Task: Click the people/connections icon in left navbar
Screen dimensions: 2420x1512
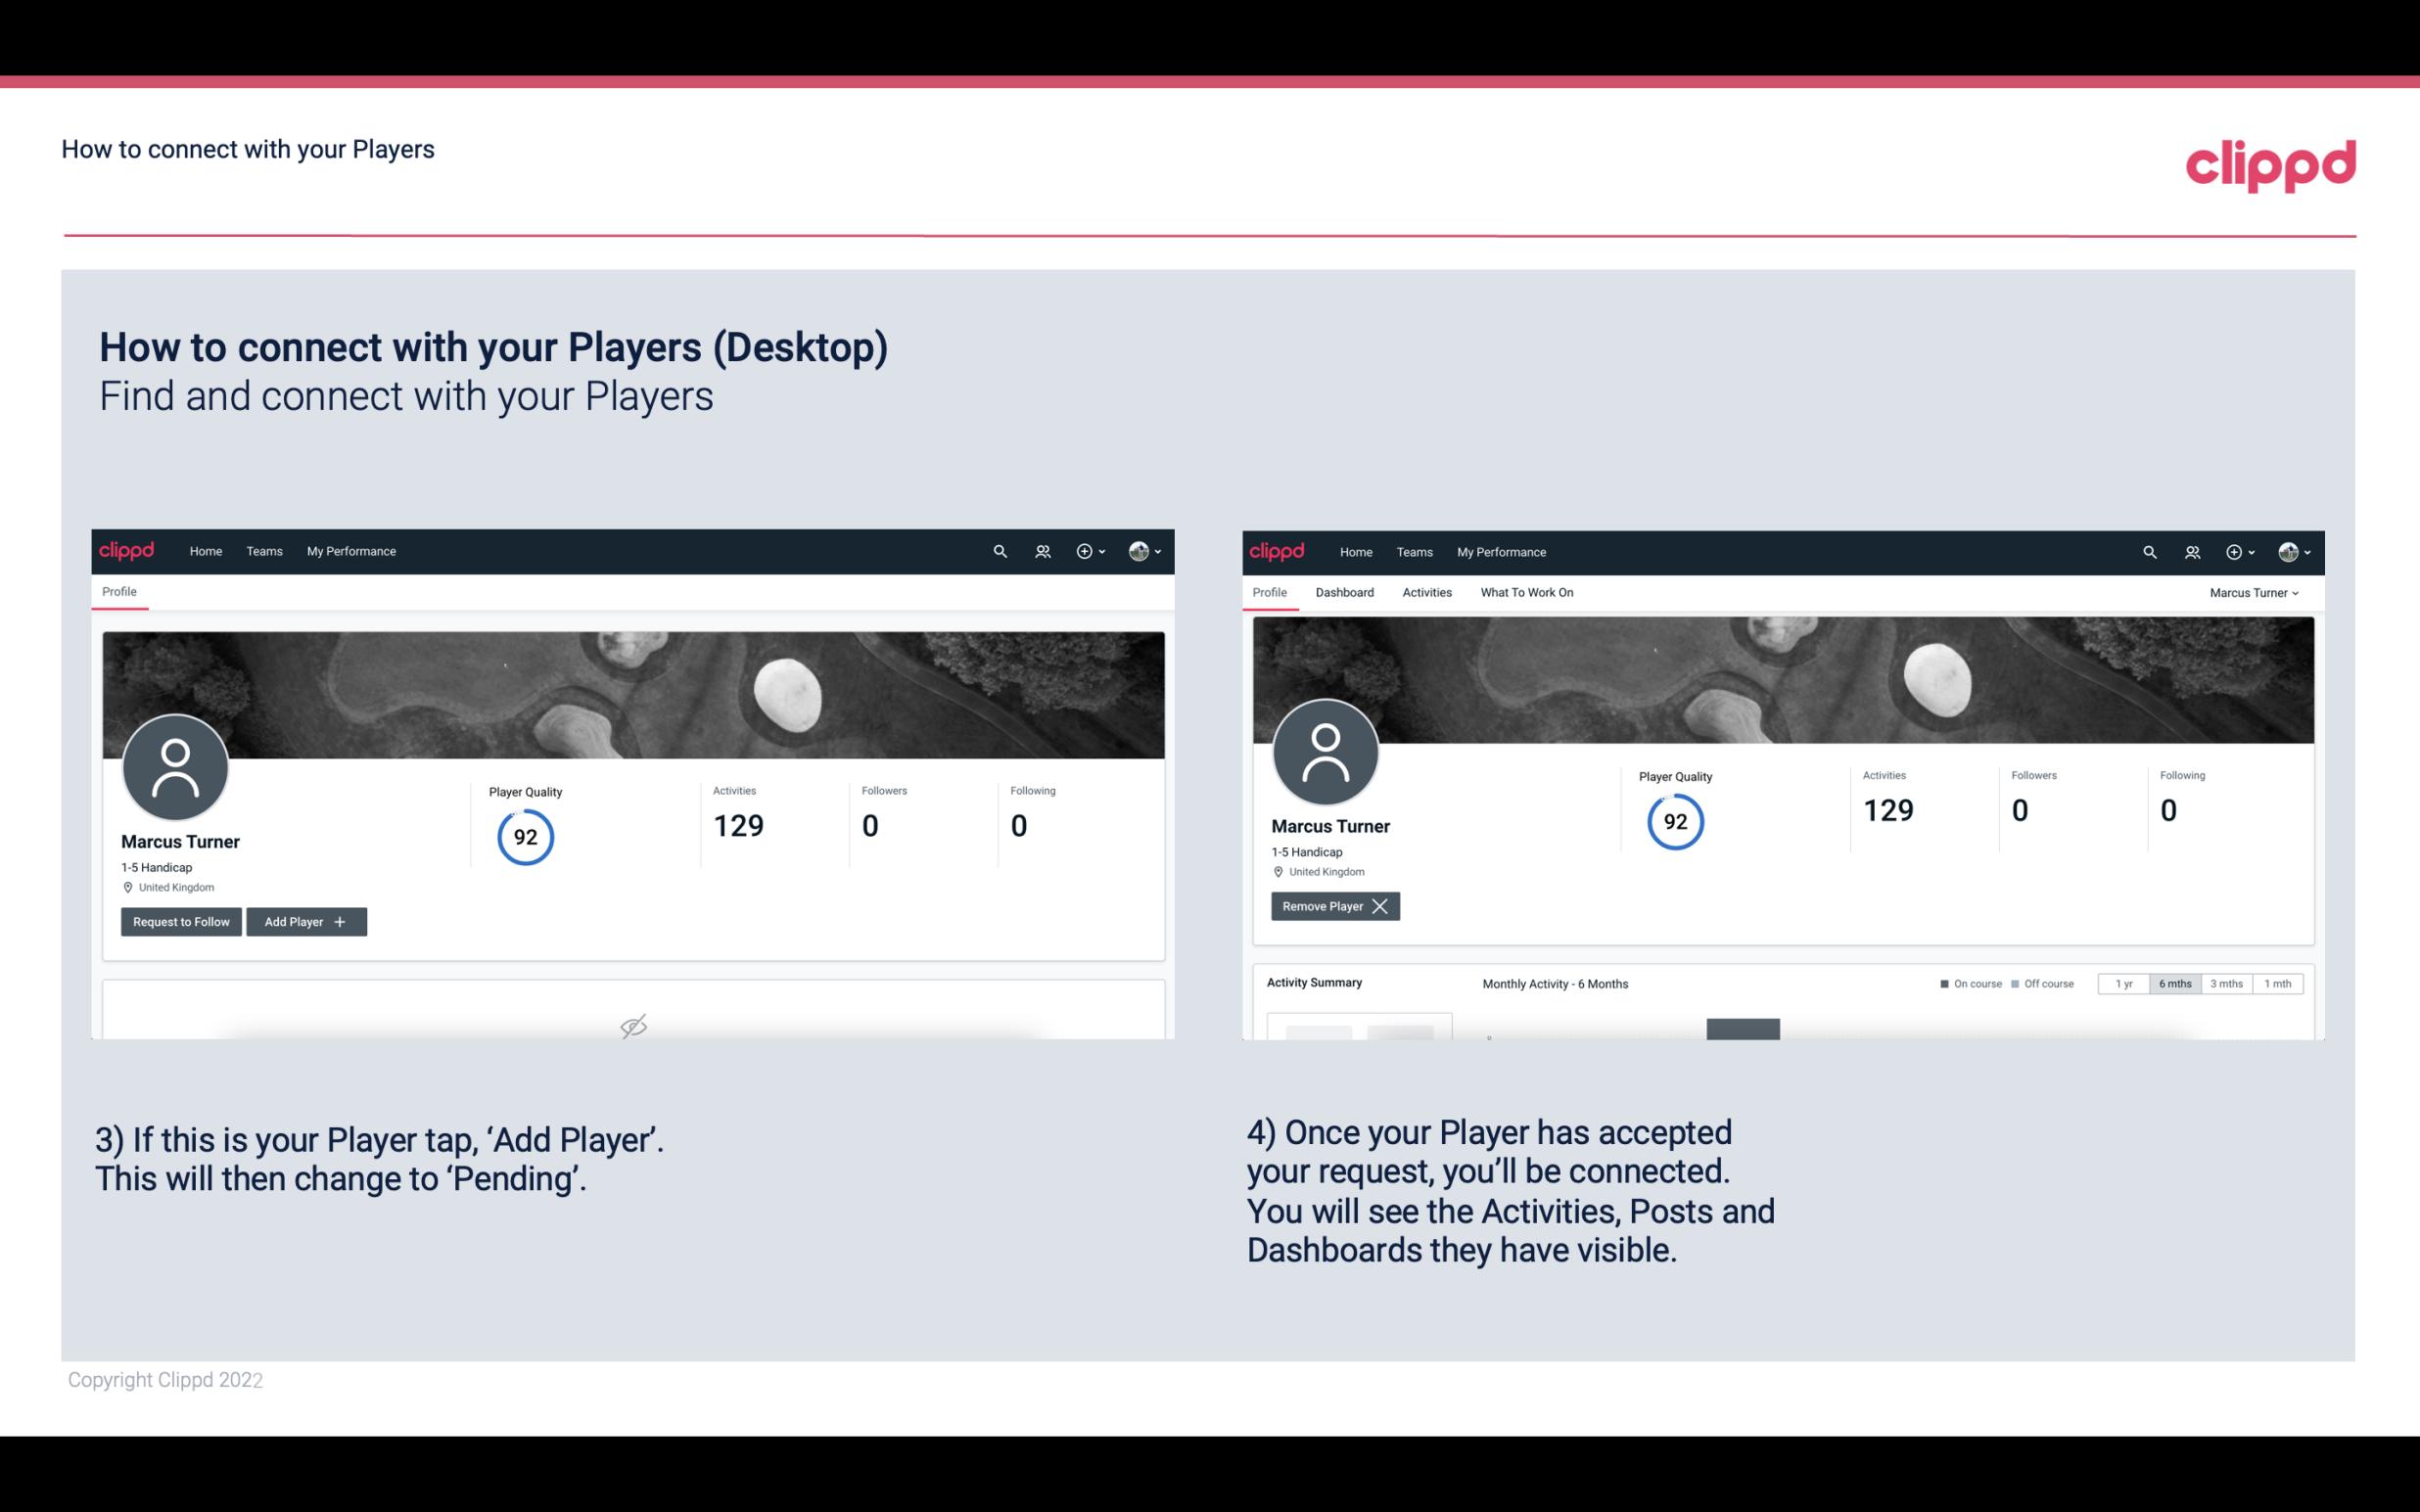Action: pos(1042,552)
